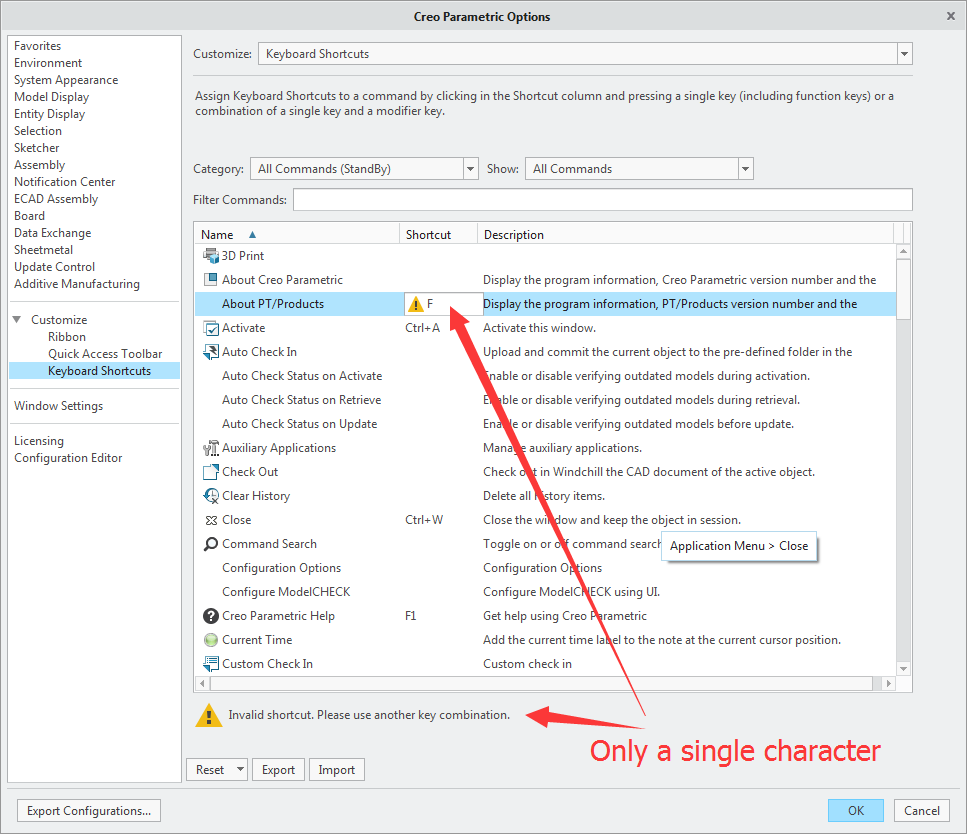Open the Reset button dropdown arrow
This screenshot has height=834, width=967.
pos(240,769)
